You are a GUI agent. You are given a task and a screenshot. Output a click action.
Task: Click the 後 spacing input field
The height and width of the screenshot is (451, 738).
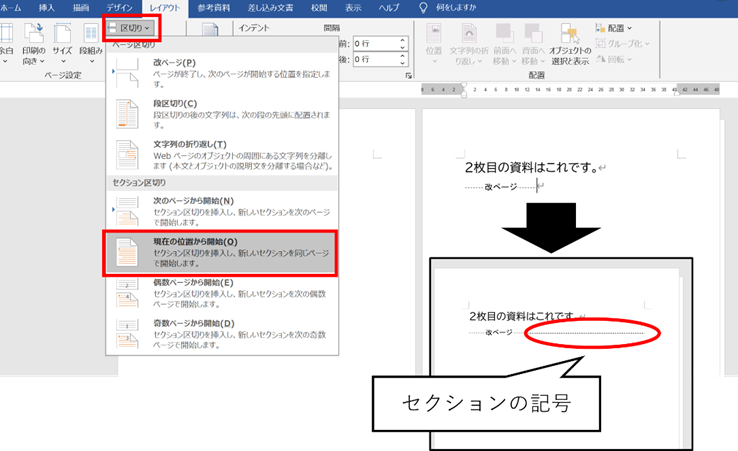click(375, 61)
